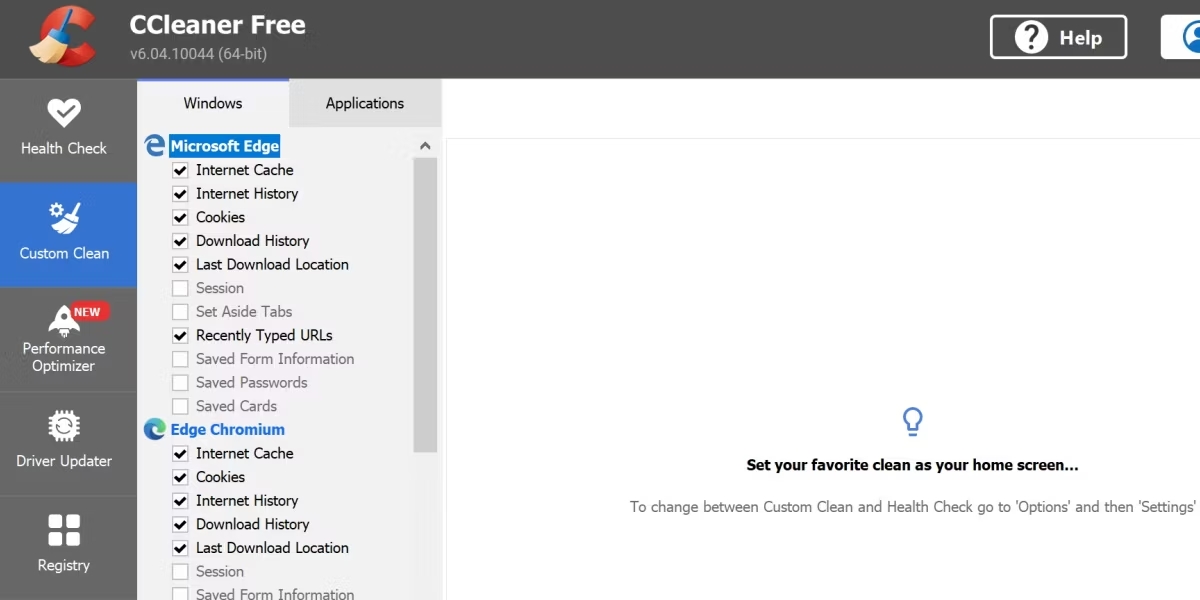Click the scroll up arrow in list
Screen dimensions: 1200x600
pyautogui.click(x=425, y=146)
